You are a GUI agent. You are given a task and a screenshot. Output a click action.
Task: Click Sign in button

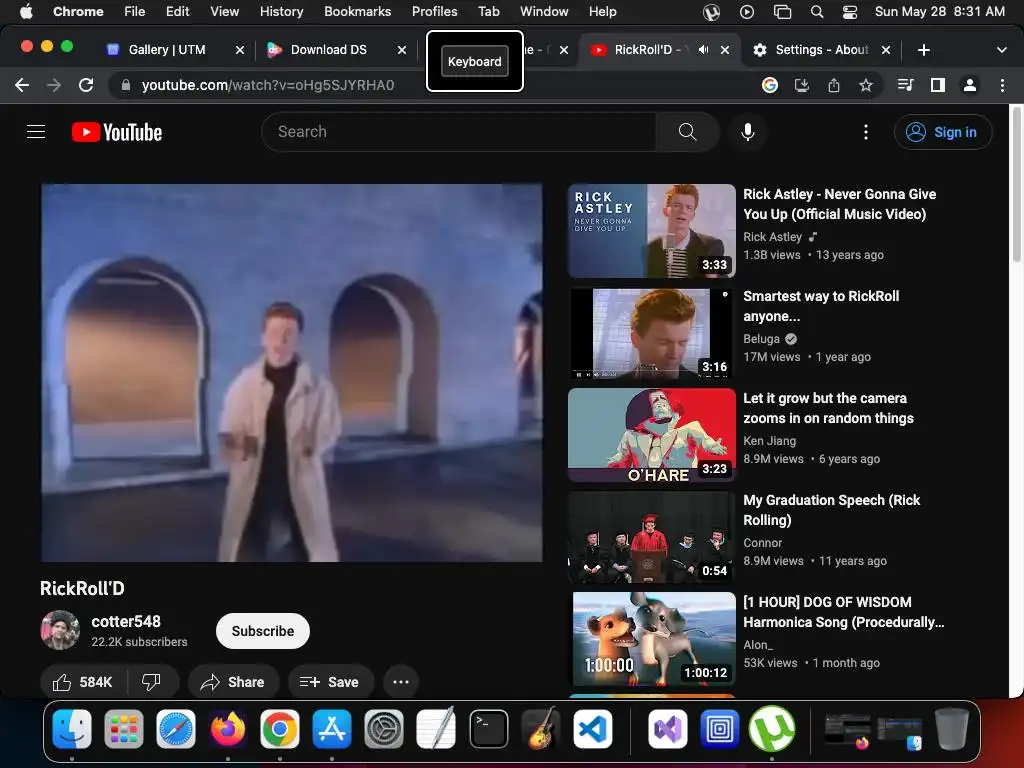point(943,132)
